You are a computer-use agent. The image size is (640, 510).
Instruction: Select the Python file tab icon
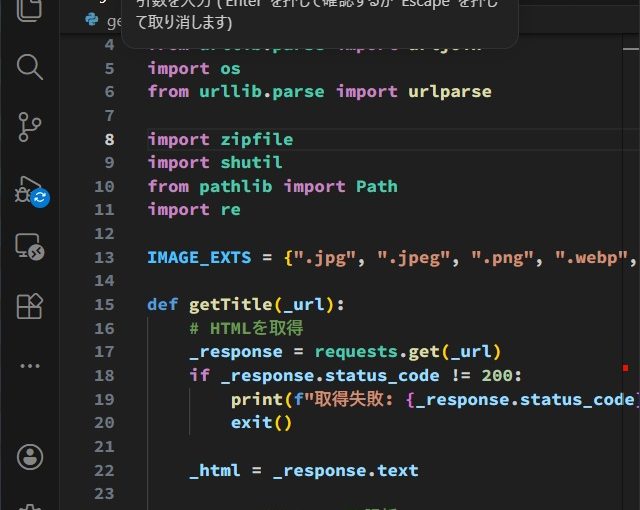[92, 19]
